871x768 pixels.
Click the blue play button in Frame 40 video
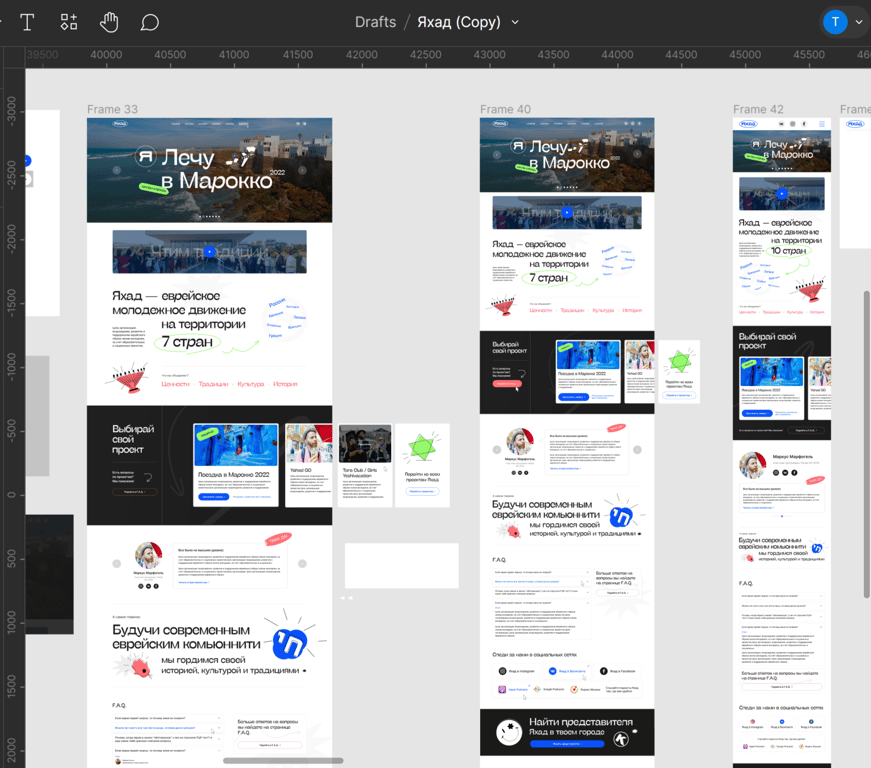tap(567, 212)
